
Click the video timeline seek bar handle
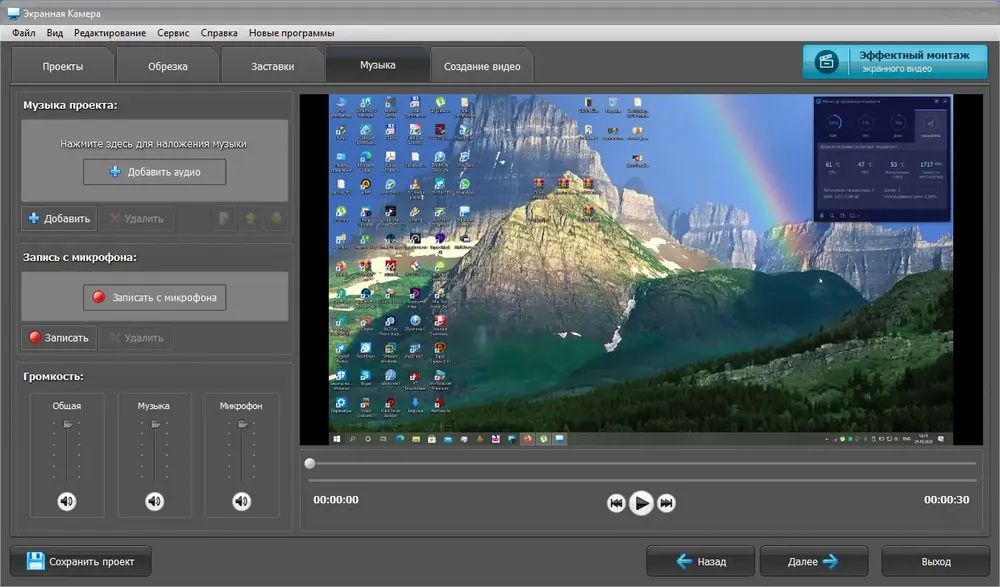tap(310, 464)
